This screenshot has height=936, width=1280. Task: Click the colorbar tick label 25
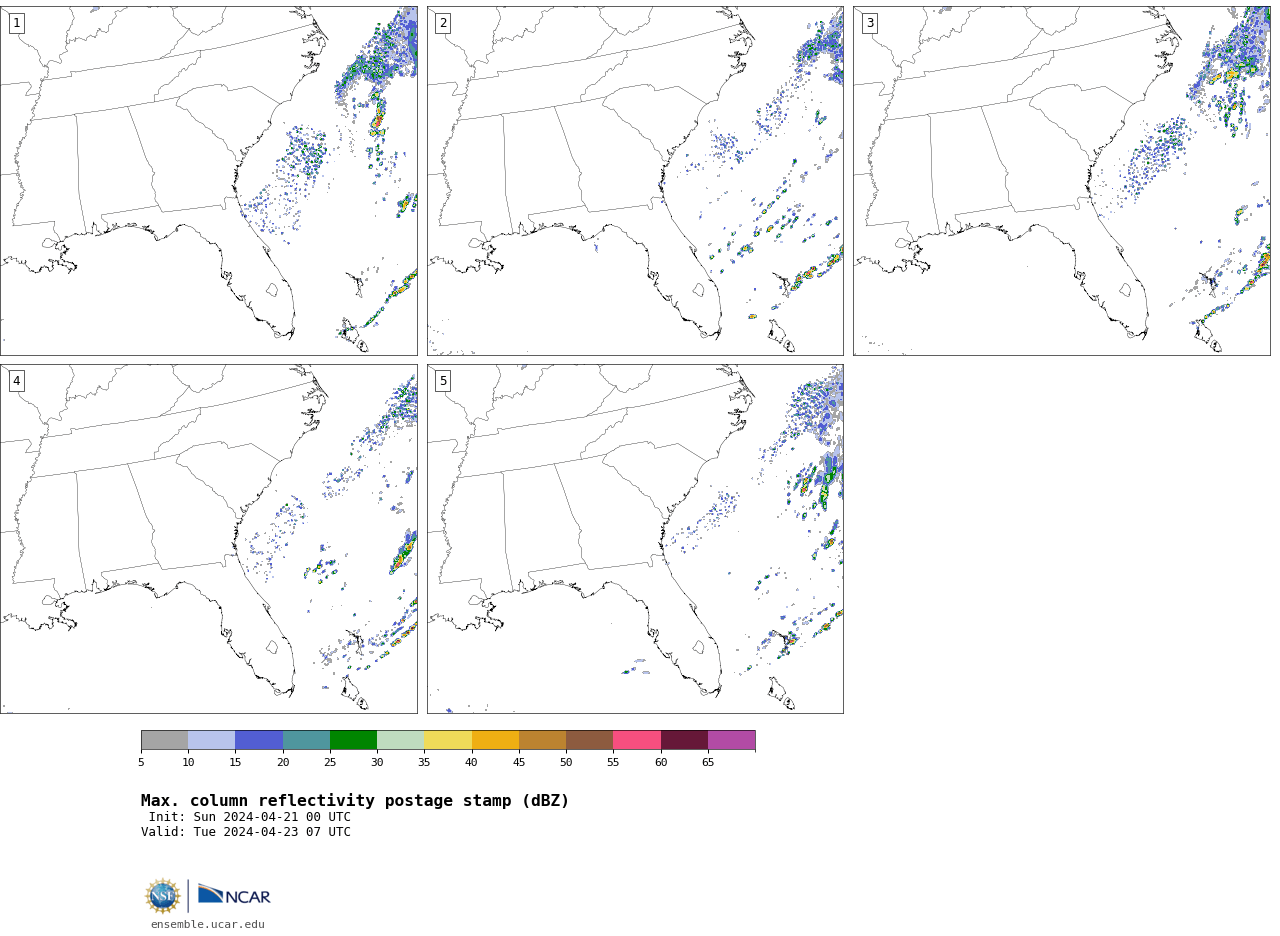point(330,763)
